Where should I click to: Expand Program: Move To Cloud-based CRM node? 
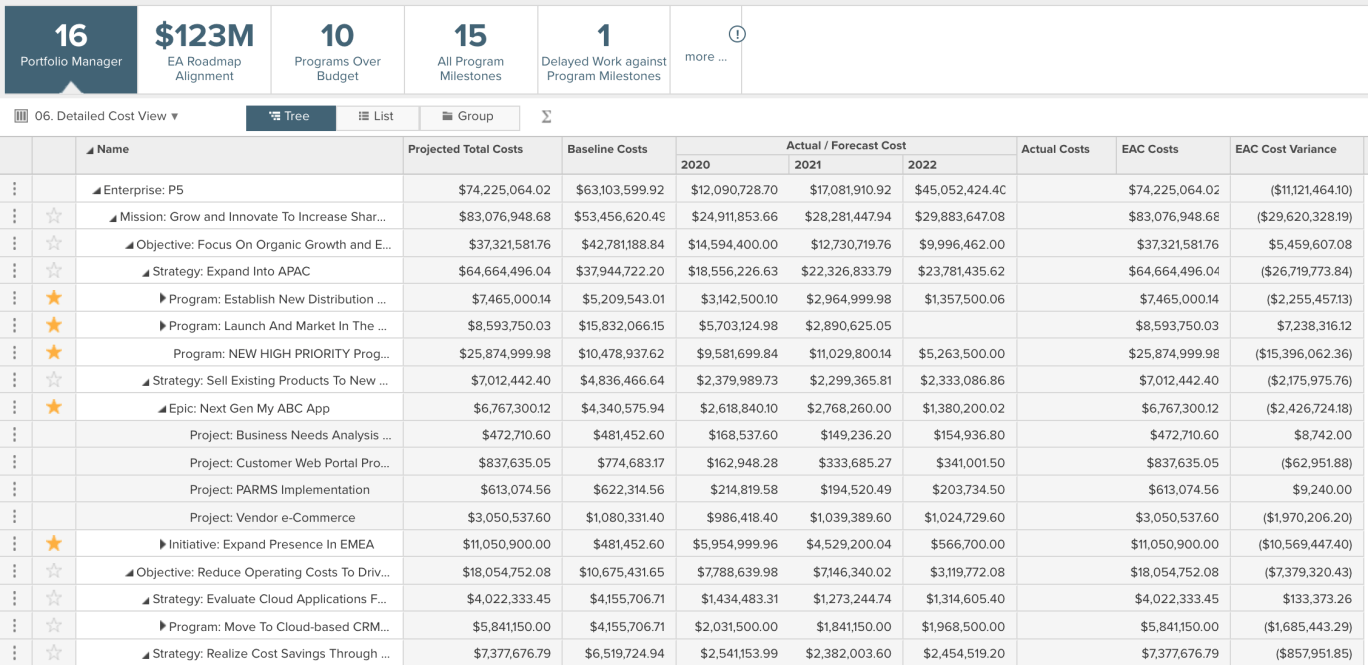tap(163, 626)
